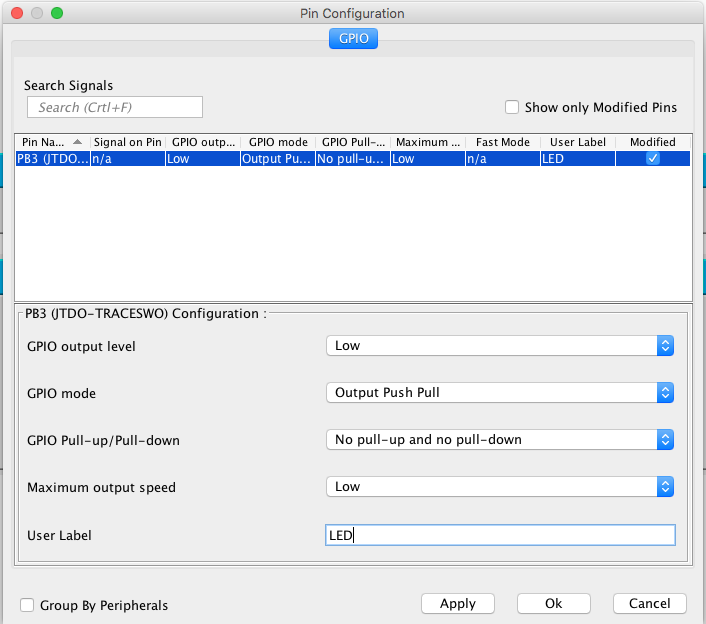Open the GPIO output level dropdown

coord(500,345)
